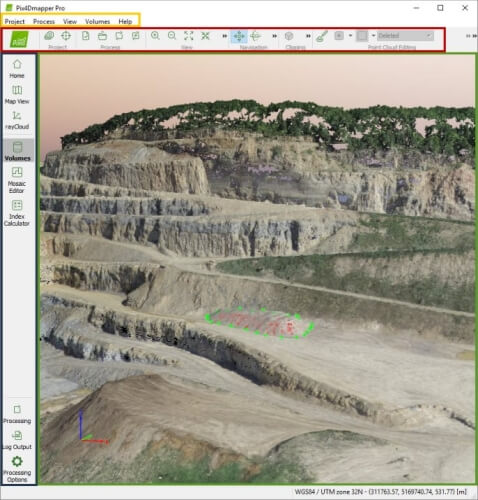Click the WGS84 / UTM zone 32N coordinate readout
478x500 pixels.
click(x=380, y=492)
